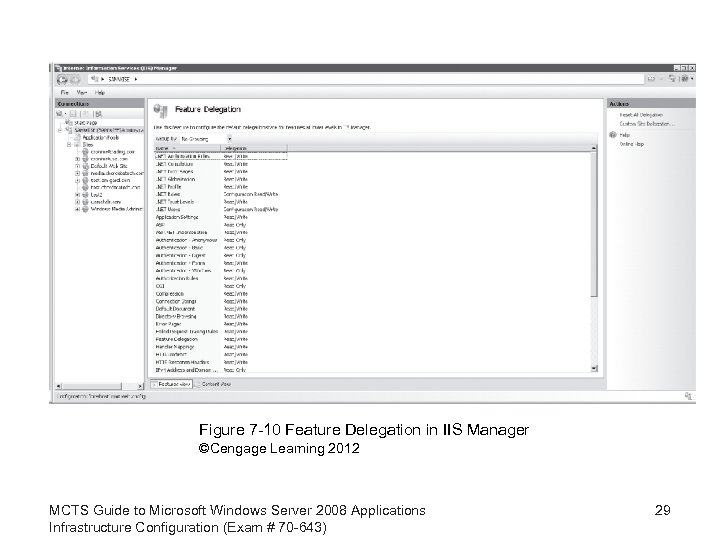Click the Start Page icon in the tree
This screenshot has width=720, height=540.
pyautogui.click(x=69, y=123)
